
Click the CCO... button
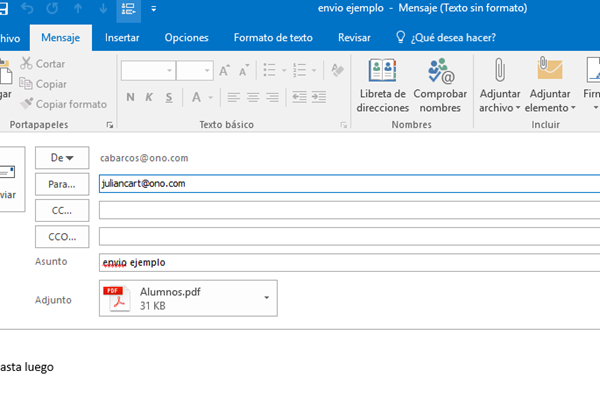tap(62, 236)
